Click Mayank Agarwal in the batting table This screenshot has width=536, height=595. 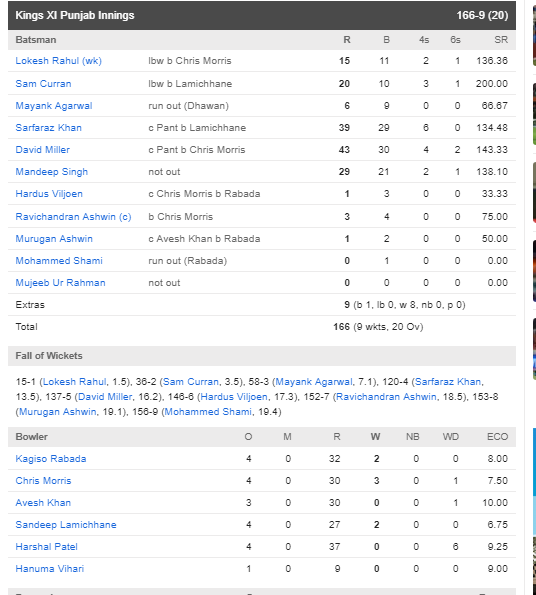(x=54, y=105)
